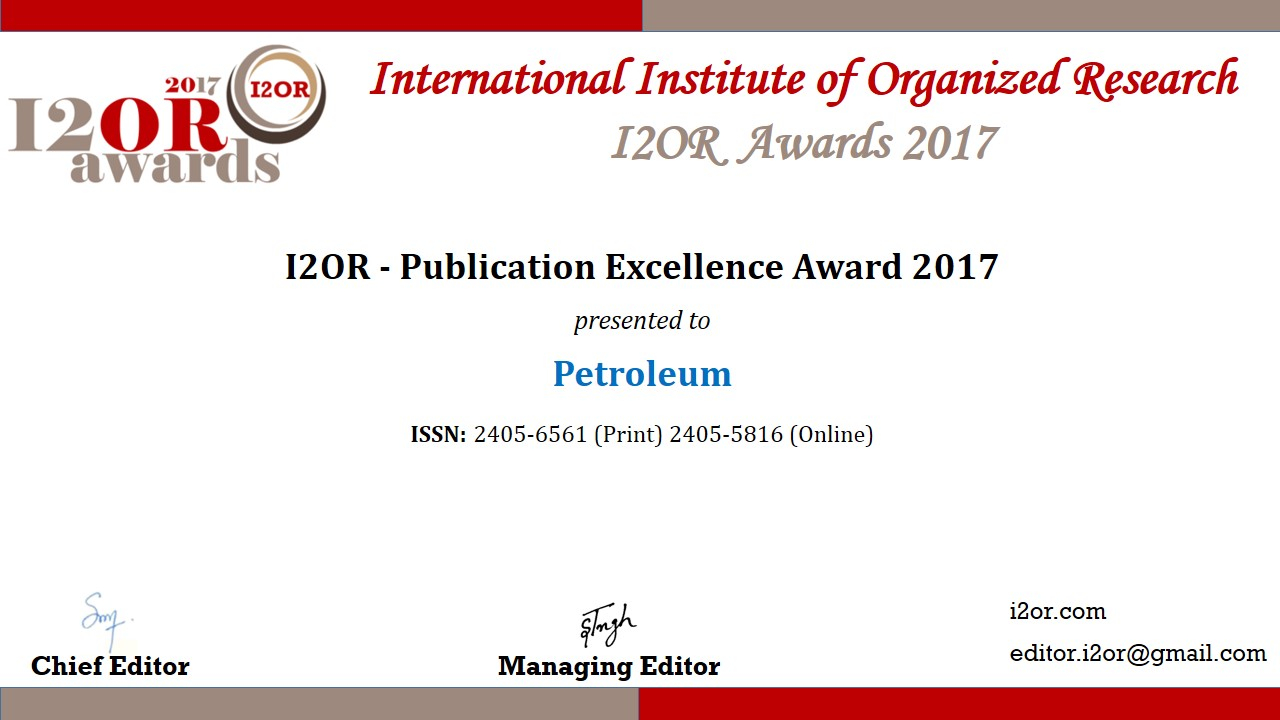Viewport: 1280px width, 720px height.
Task: Click the I2OR Awards 2017 subtitle
Action: tap(804, 143)
